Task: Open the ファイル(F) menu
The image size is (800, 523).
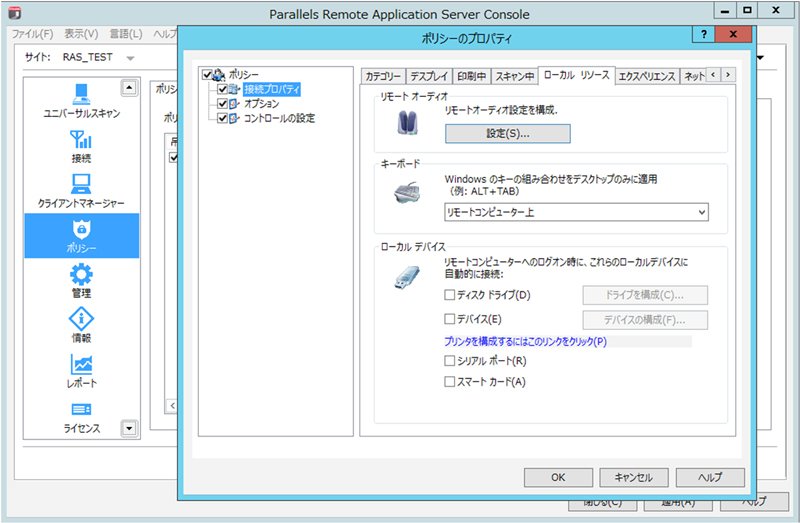Action: (x=32, y=34)
